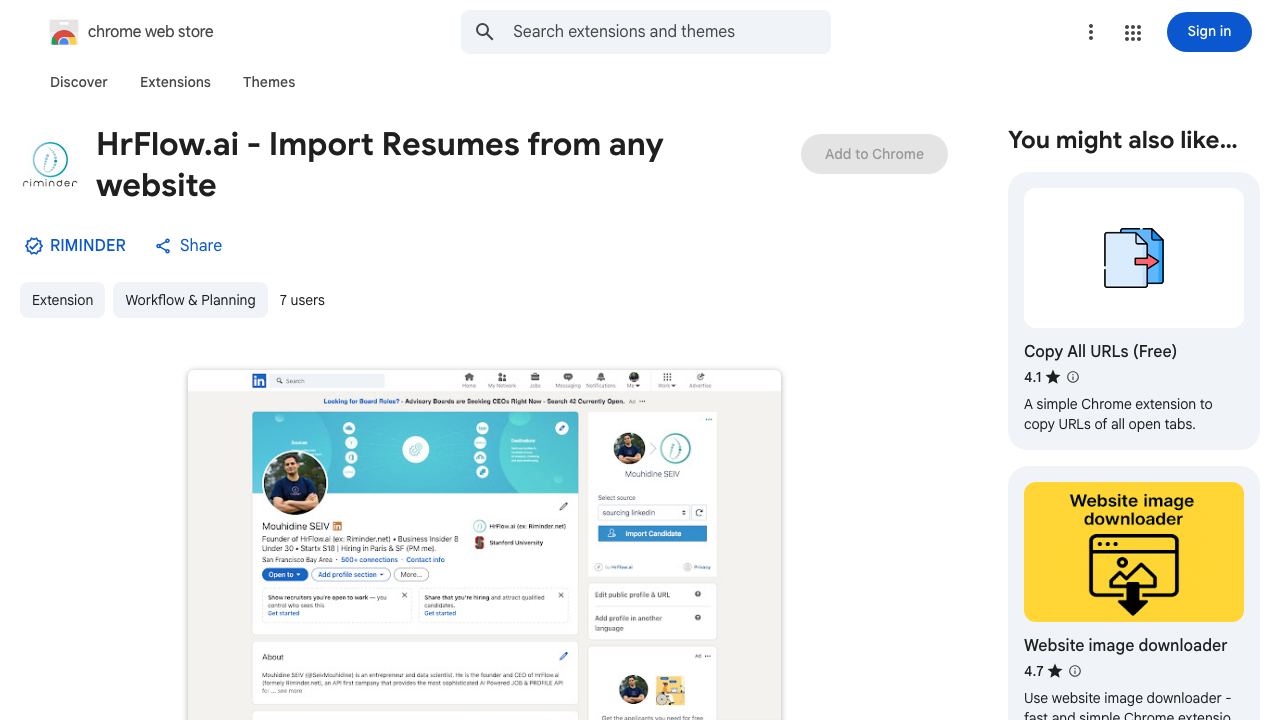Click the verified publisher badge beside RIMINDER
The height and width of the screenshot is (720, 1280).
(34, 246)
